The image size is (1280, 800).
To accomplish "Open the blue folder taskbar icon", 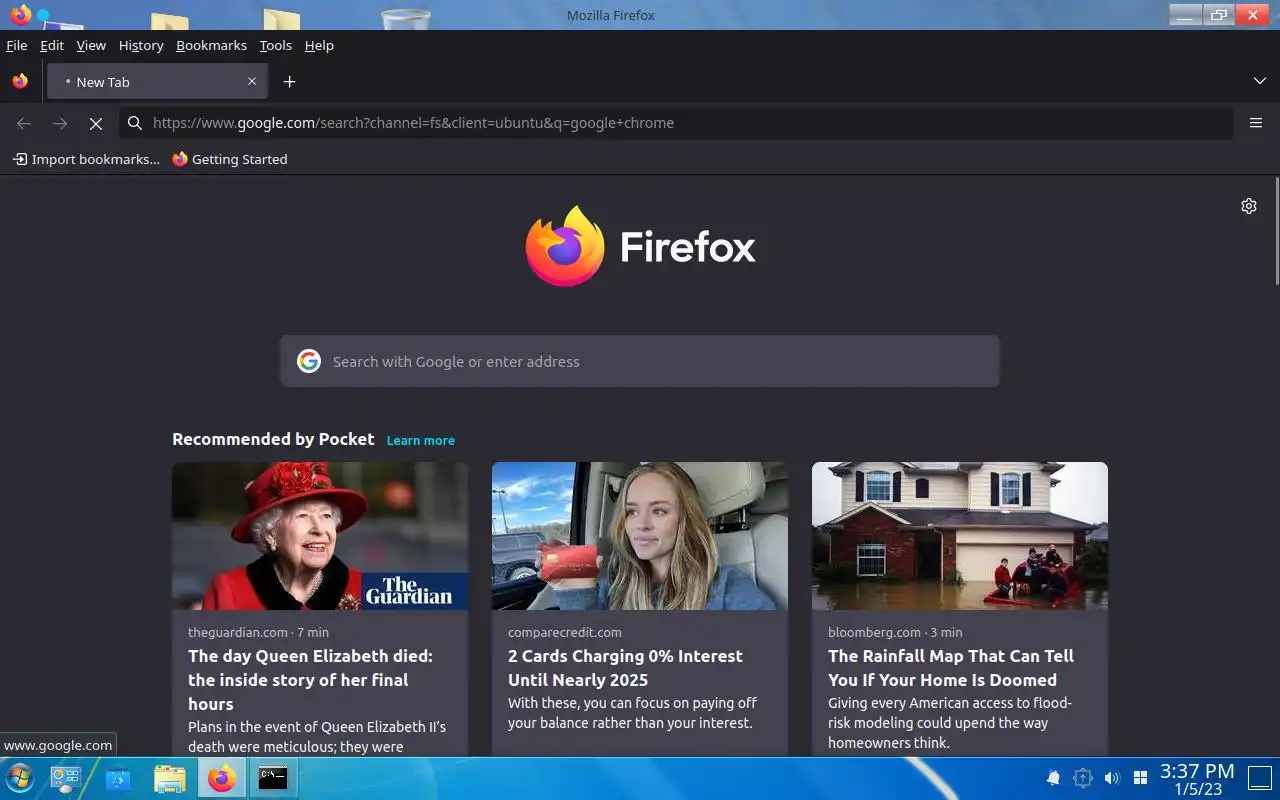I will (118, 778).
